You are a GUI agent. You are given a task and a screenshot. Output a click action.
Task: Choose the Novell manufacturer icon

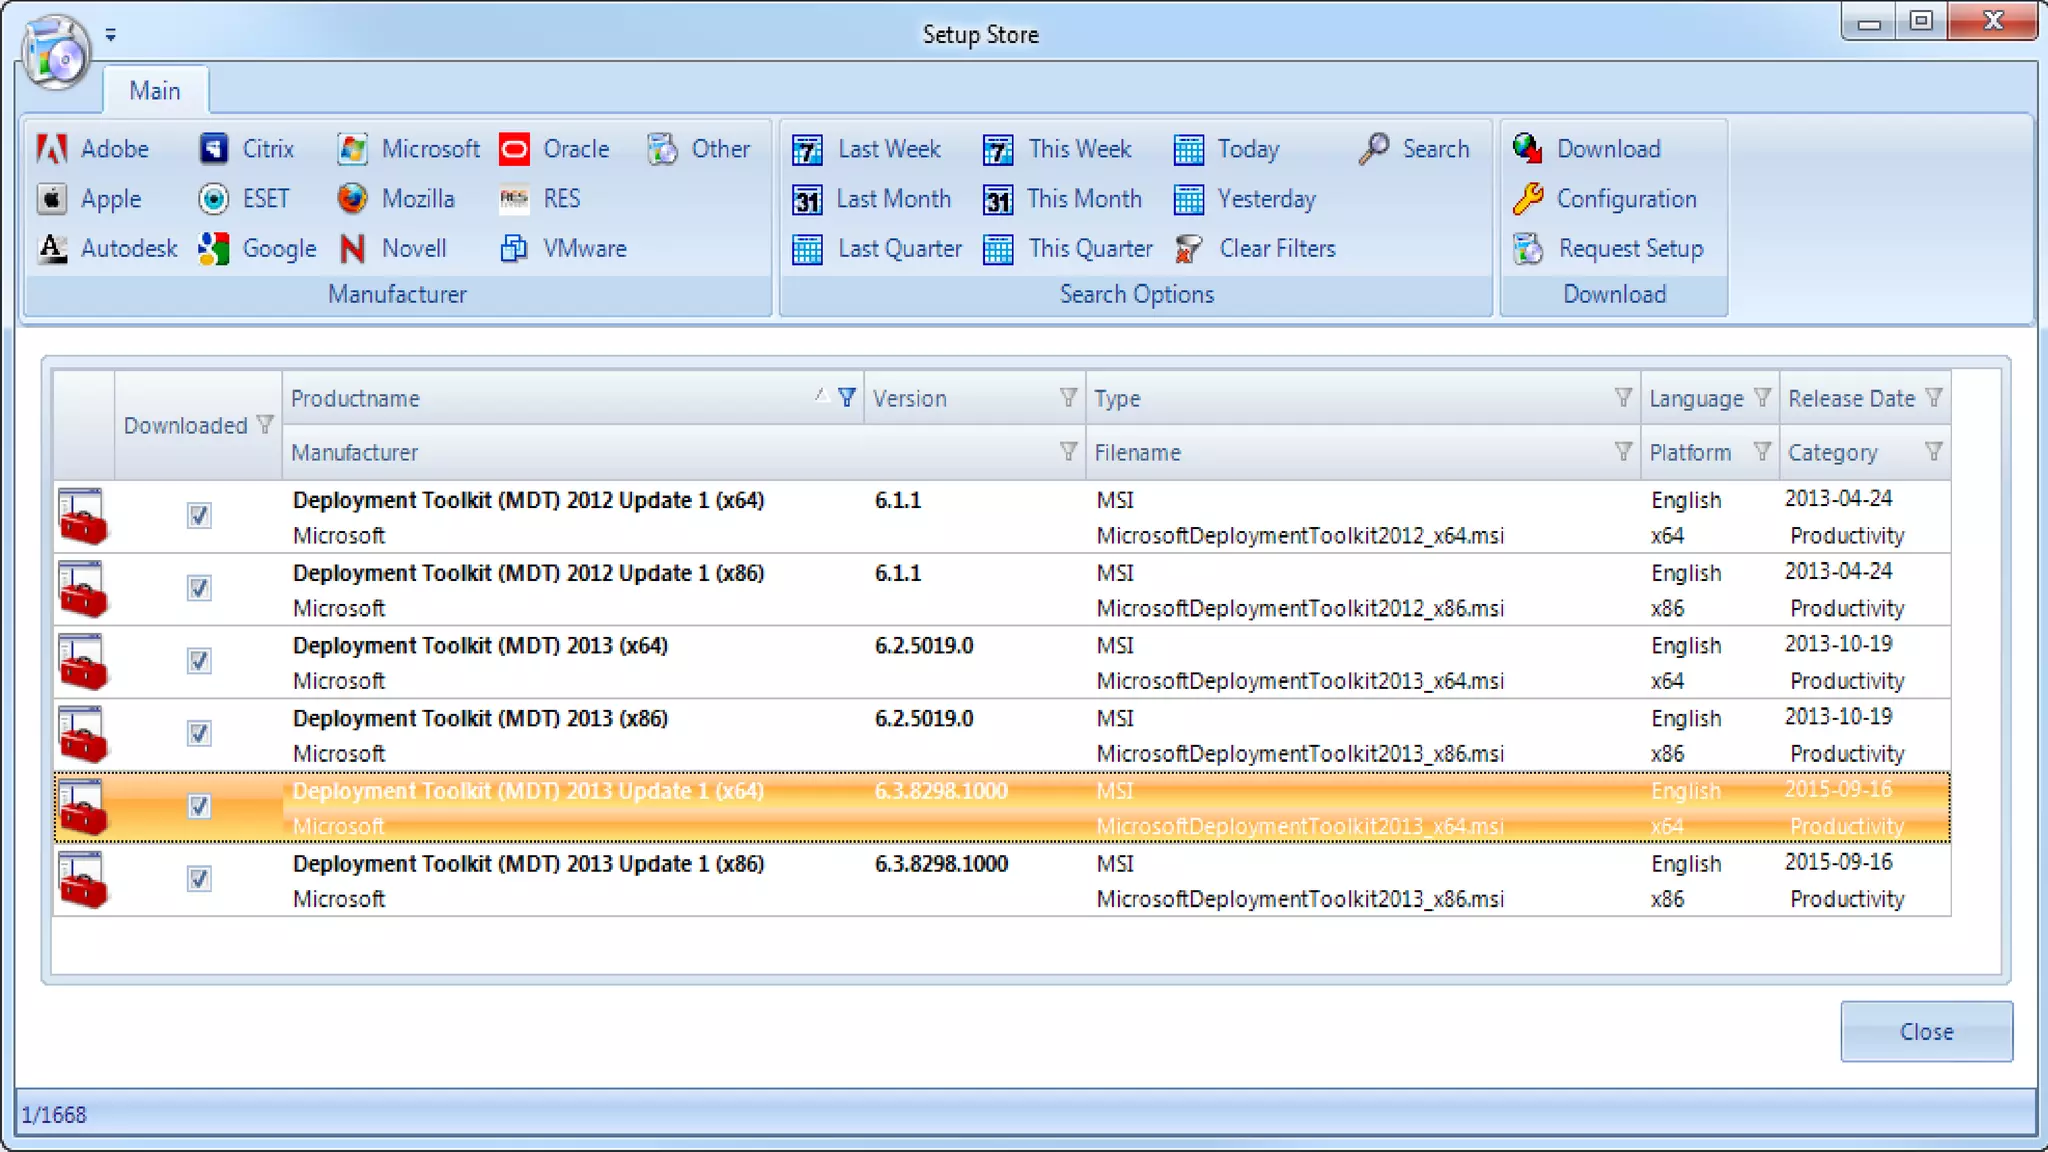coord(352,248)
